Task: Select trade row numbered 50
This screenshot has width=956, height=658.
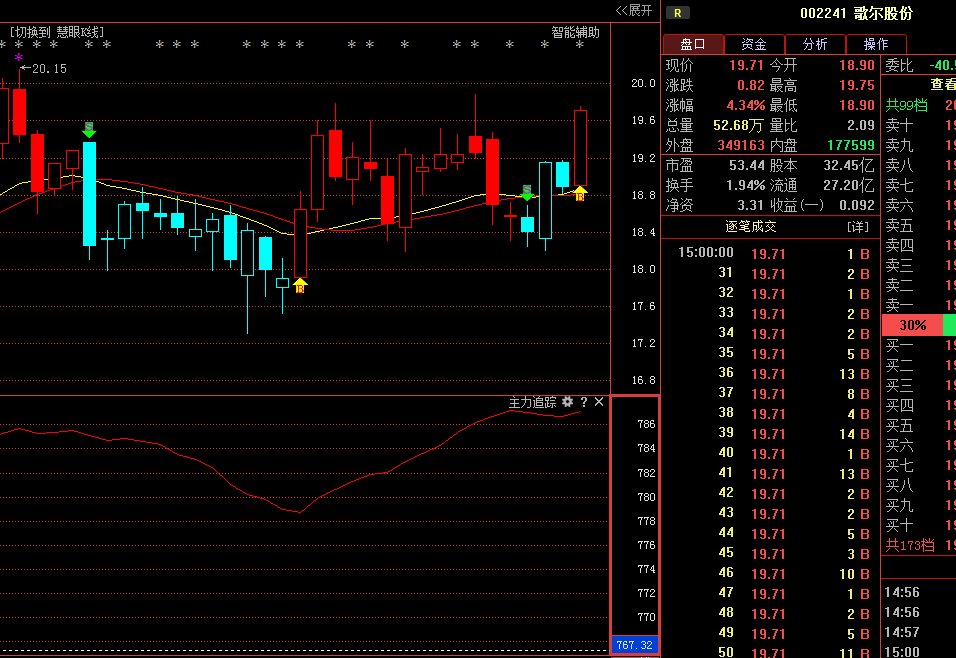Action: pyautogui.click(x=771, y=652)
